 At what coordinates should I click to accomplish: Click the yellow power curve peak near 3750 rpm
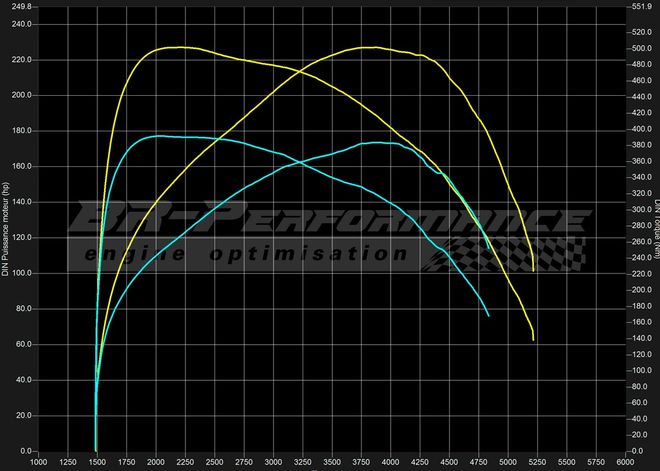370,47
